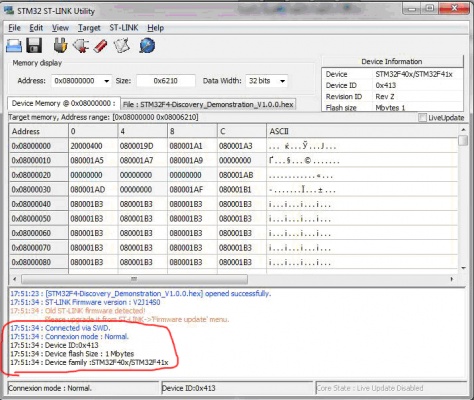Click memory cell 080001AB
Image resolution: width=474 pixels, height=400 pixels.
tap(242, 175)
